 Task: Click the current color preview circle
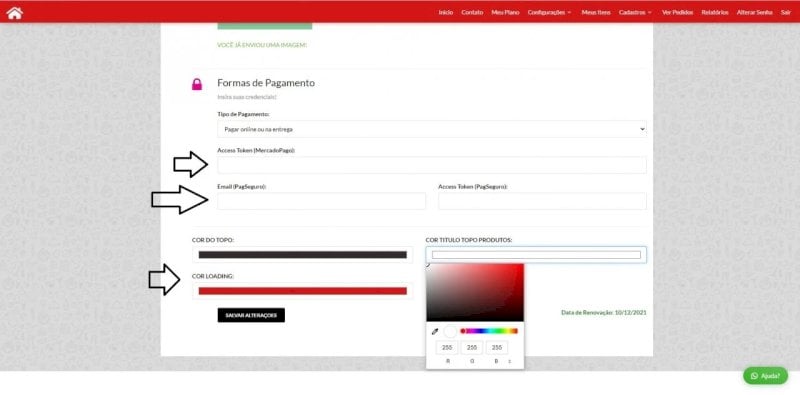(450, 331)
